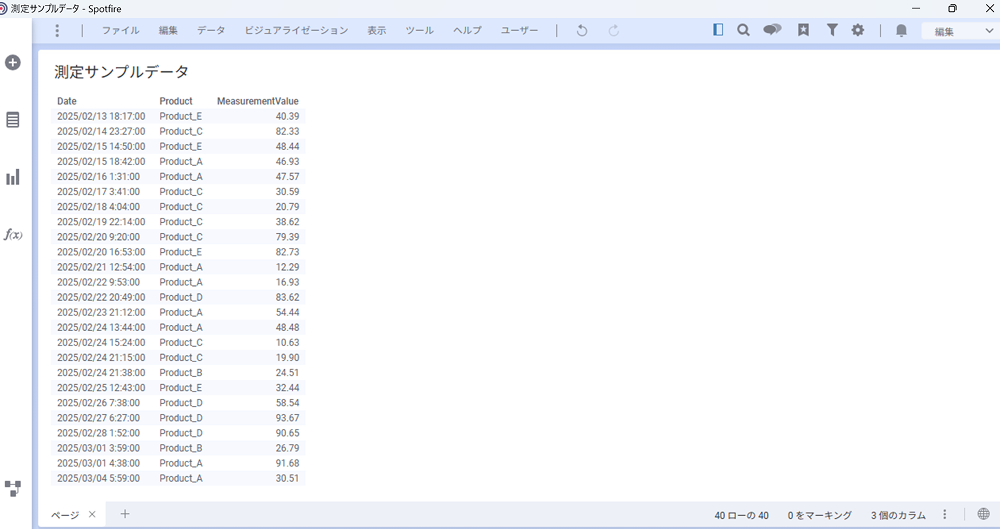Click the 40 ローの 40 row count
This screenshot has height=529, width=1000.
(x=742, y=515)
